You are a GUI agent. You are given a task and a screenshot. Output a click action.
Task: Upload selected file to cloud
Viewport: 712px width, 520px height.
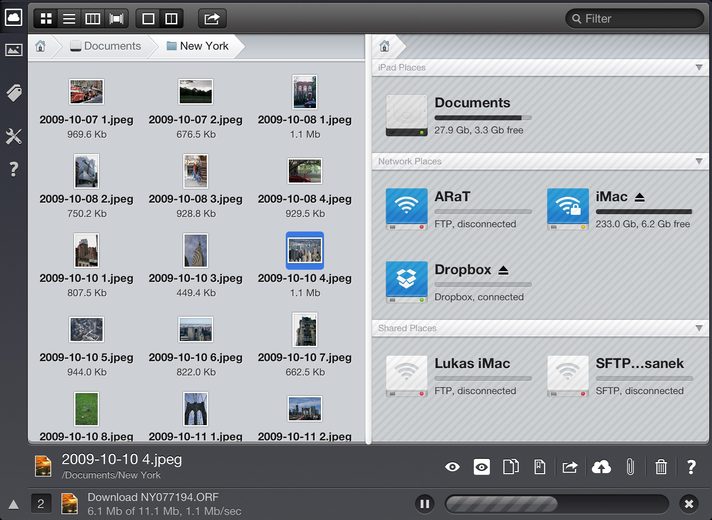click(x=601, y=467)
